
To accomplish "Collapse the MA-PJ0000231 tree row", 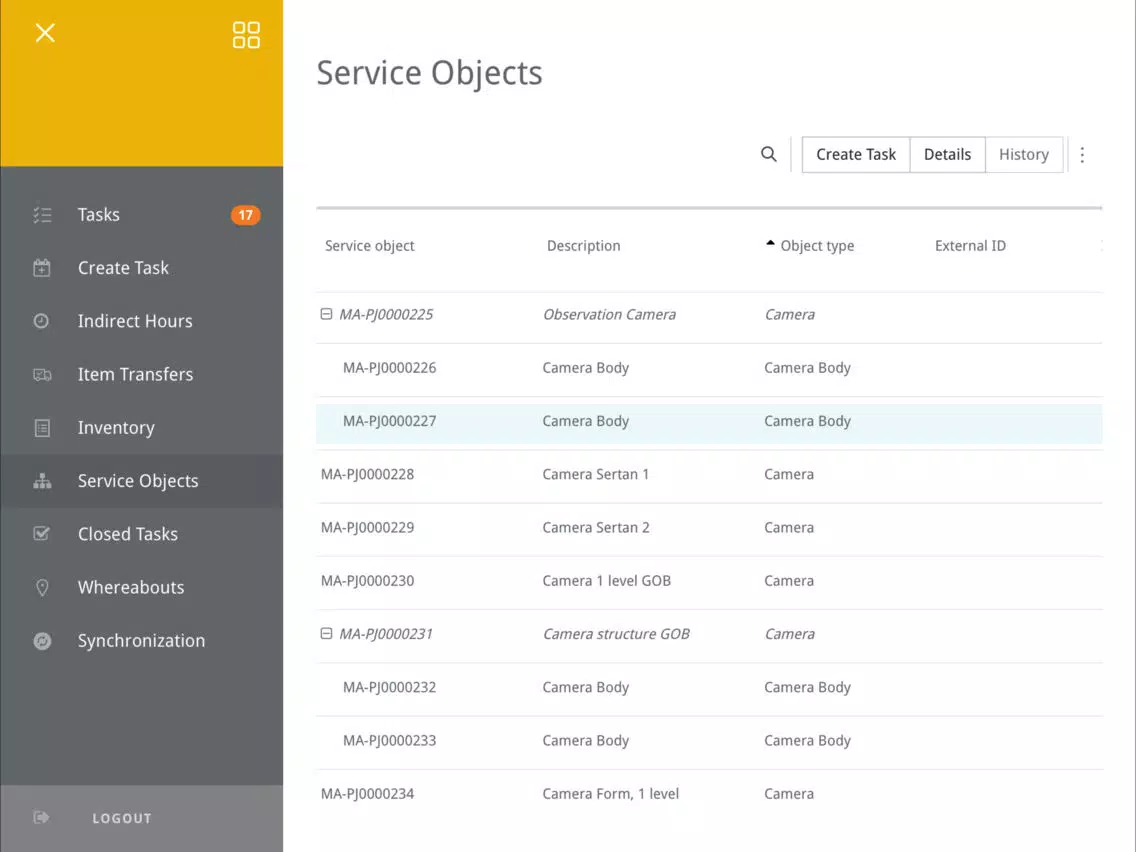I will click(x=326, y=633).
